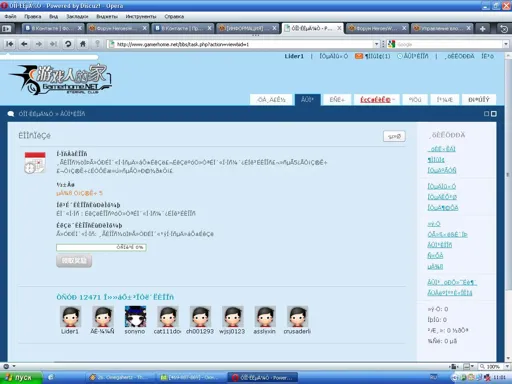Open Lider1 user avatar
Image resolution: width=512 pixels, height=384 pixels.
[x=70, y=317]
